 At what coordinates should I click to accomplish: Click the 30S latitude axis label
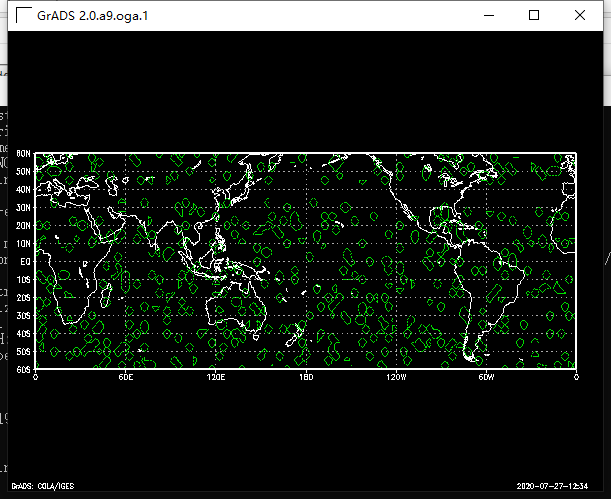[23, 315]
